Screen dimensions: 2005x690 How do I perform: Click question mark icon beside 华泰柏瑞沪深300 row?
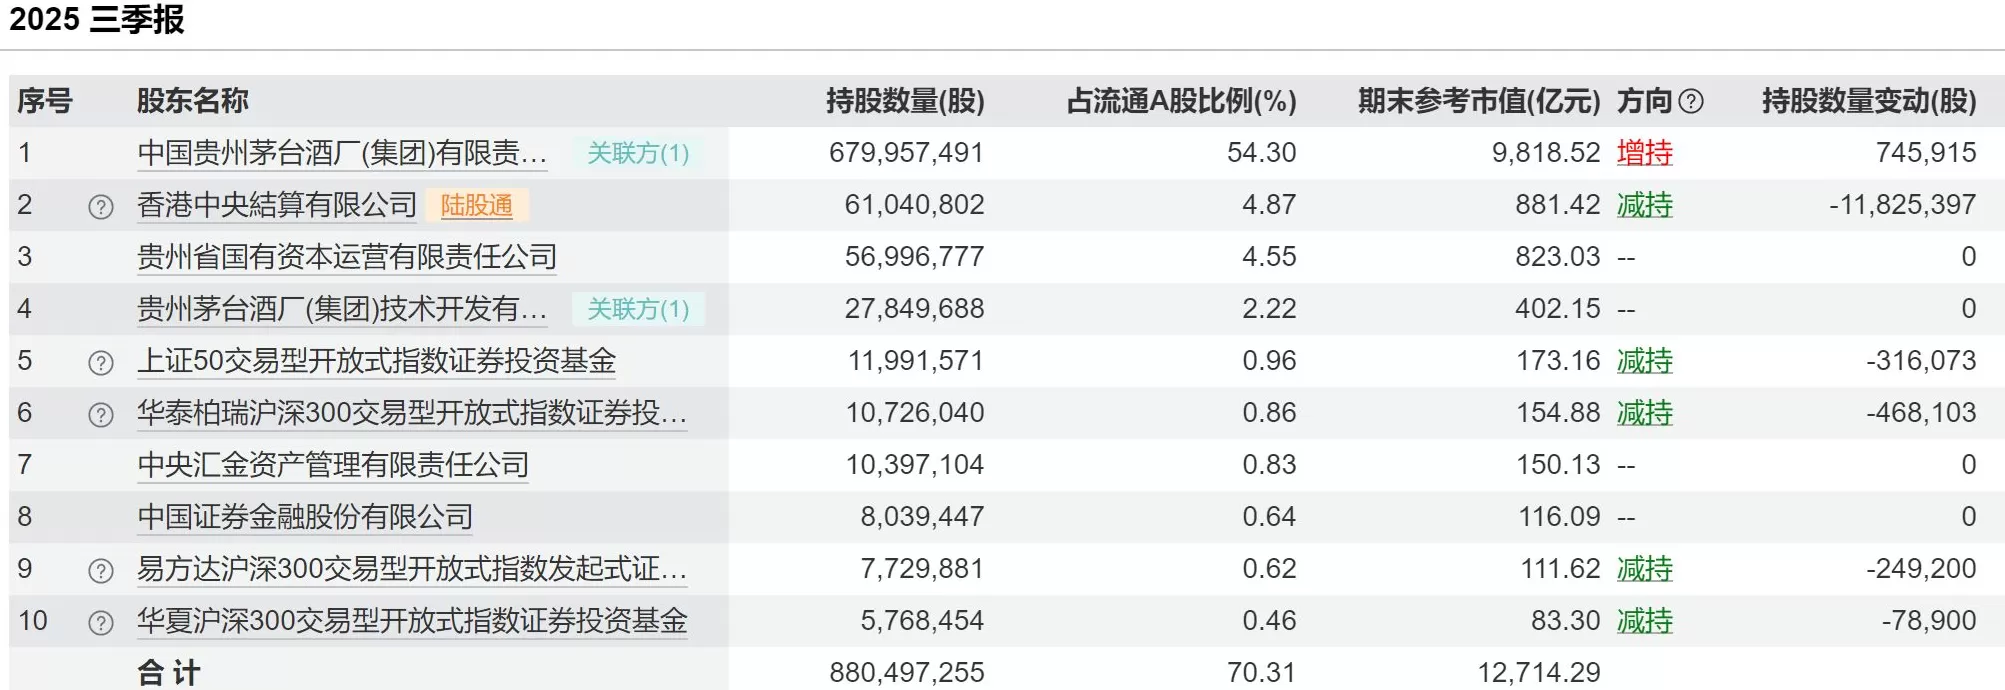pos(100,412)
